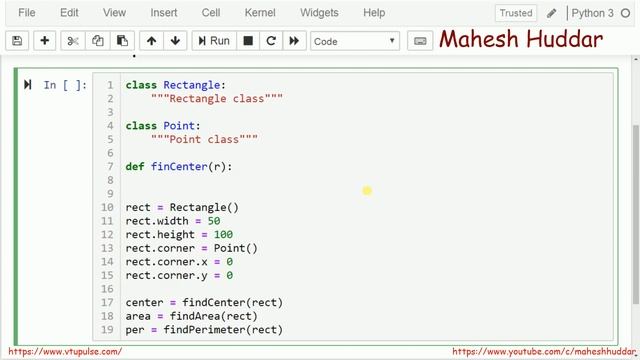This screenshot has width=640, height=360.
Task: Click the Python 3 kernel name
Action: 592,13
